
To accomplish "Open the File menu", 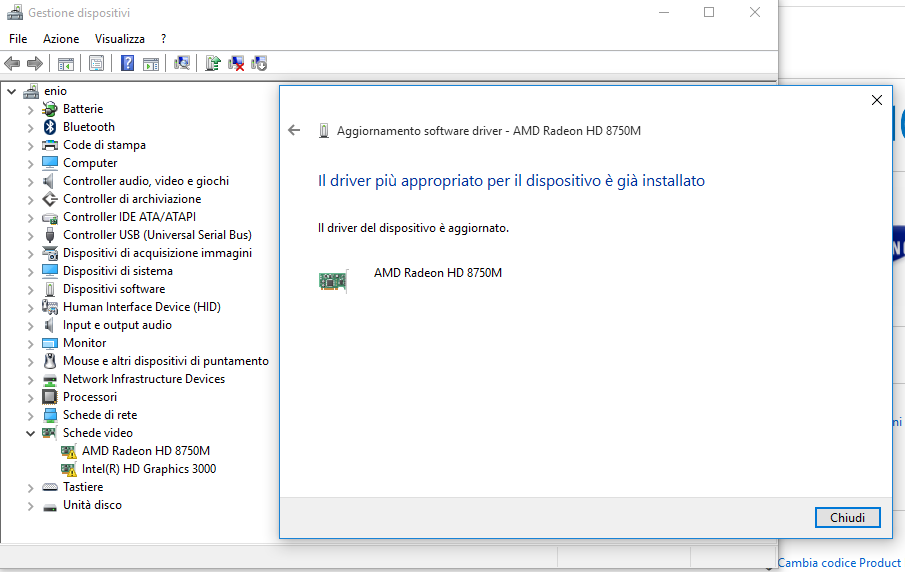I will [x=18, y=39].
